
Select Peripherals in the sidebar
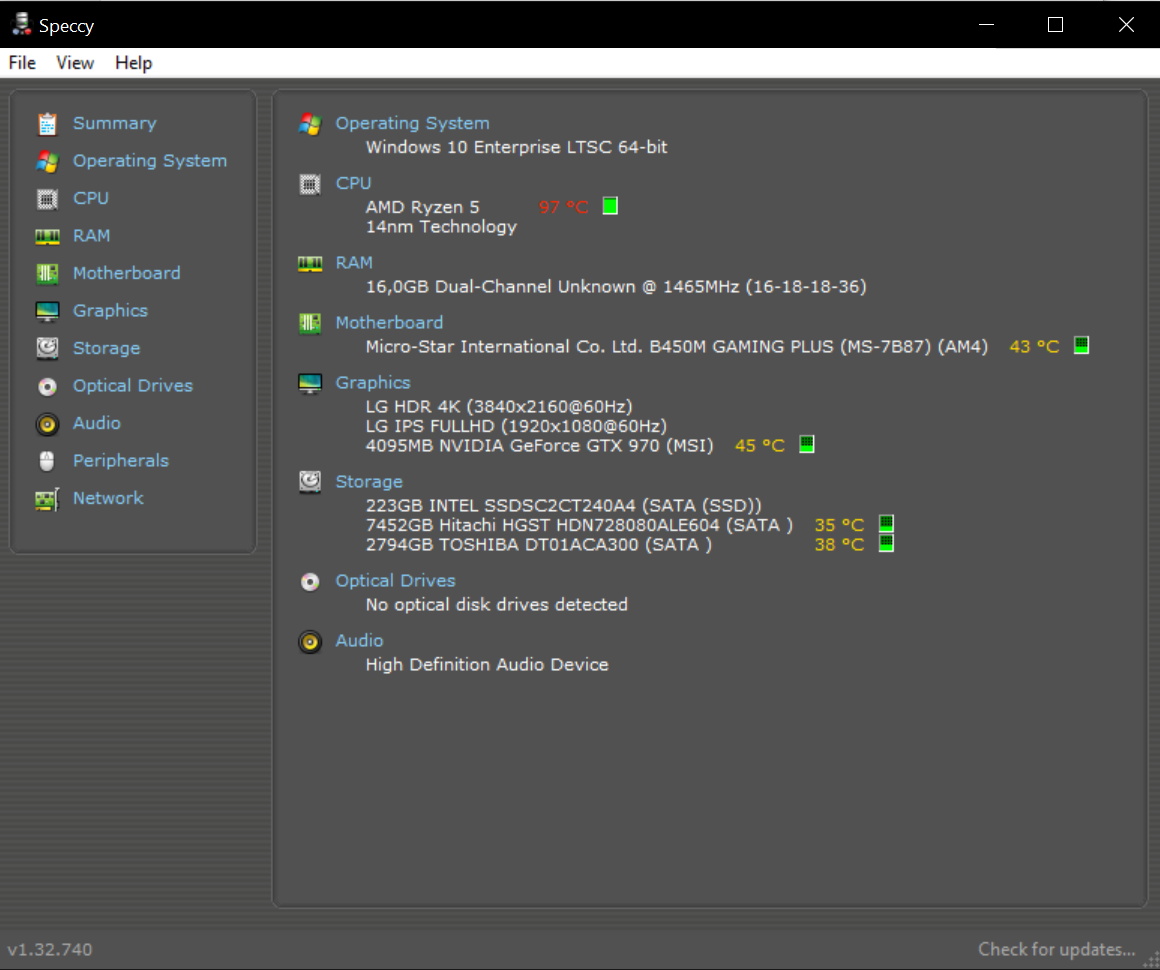point(121,461)
